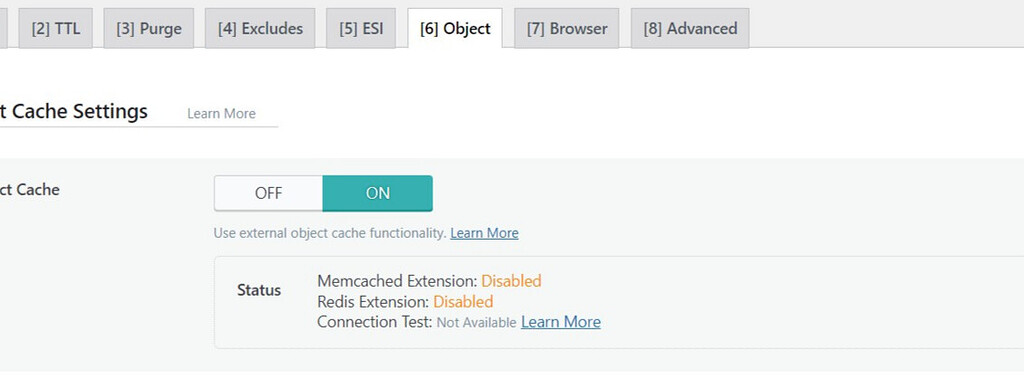This screenshot has height=379, width=1024.
Task: Click the external object cache description text
Action: pos(330,233)
